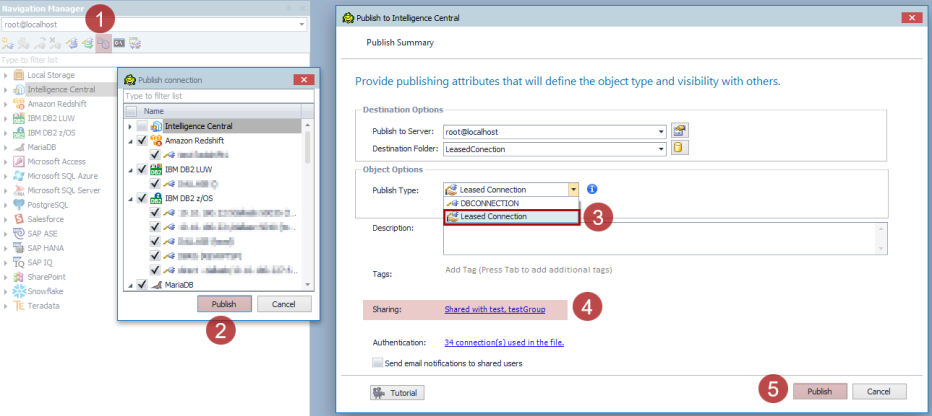This screenshot has width=932, height=416.
Task: Click the Publish connection list vertical scrollbar
Action: click(x=307, y=147)
